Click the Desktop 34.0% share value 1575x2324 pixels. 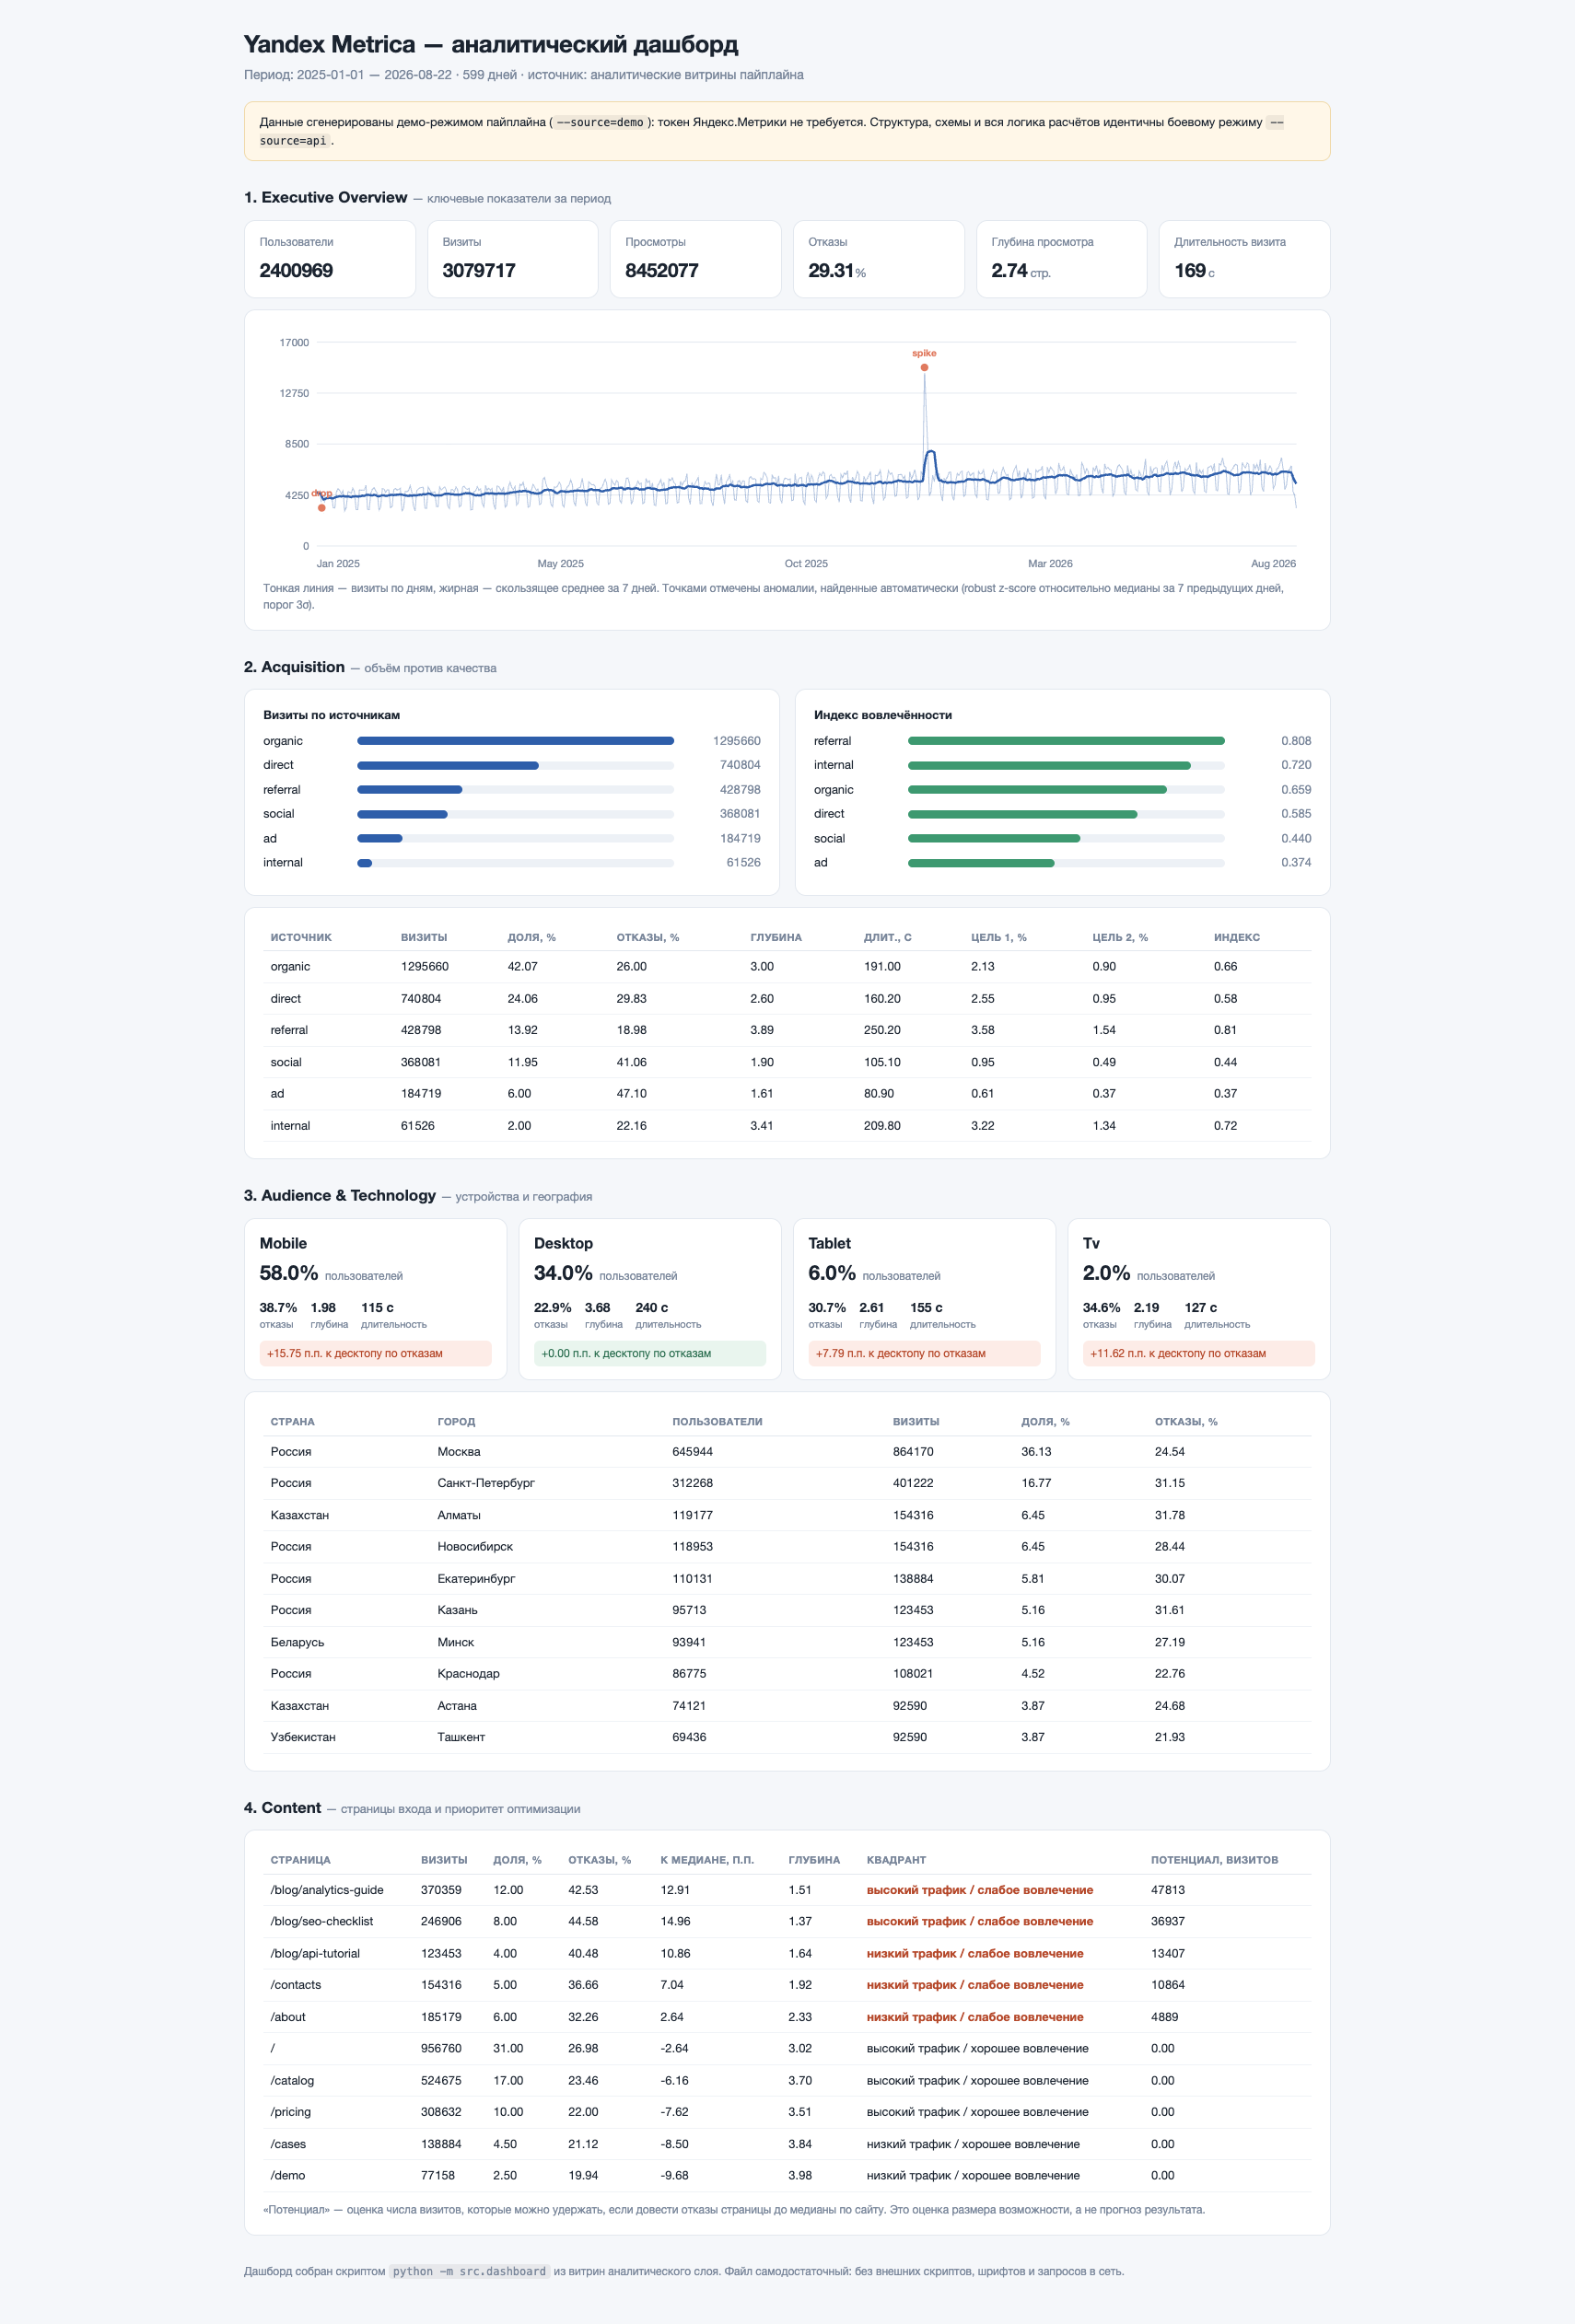point(563,1273)
